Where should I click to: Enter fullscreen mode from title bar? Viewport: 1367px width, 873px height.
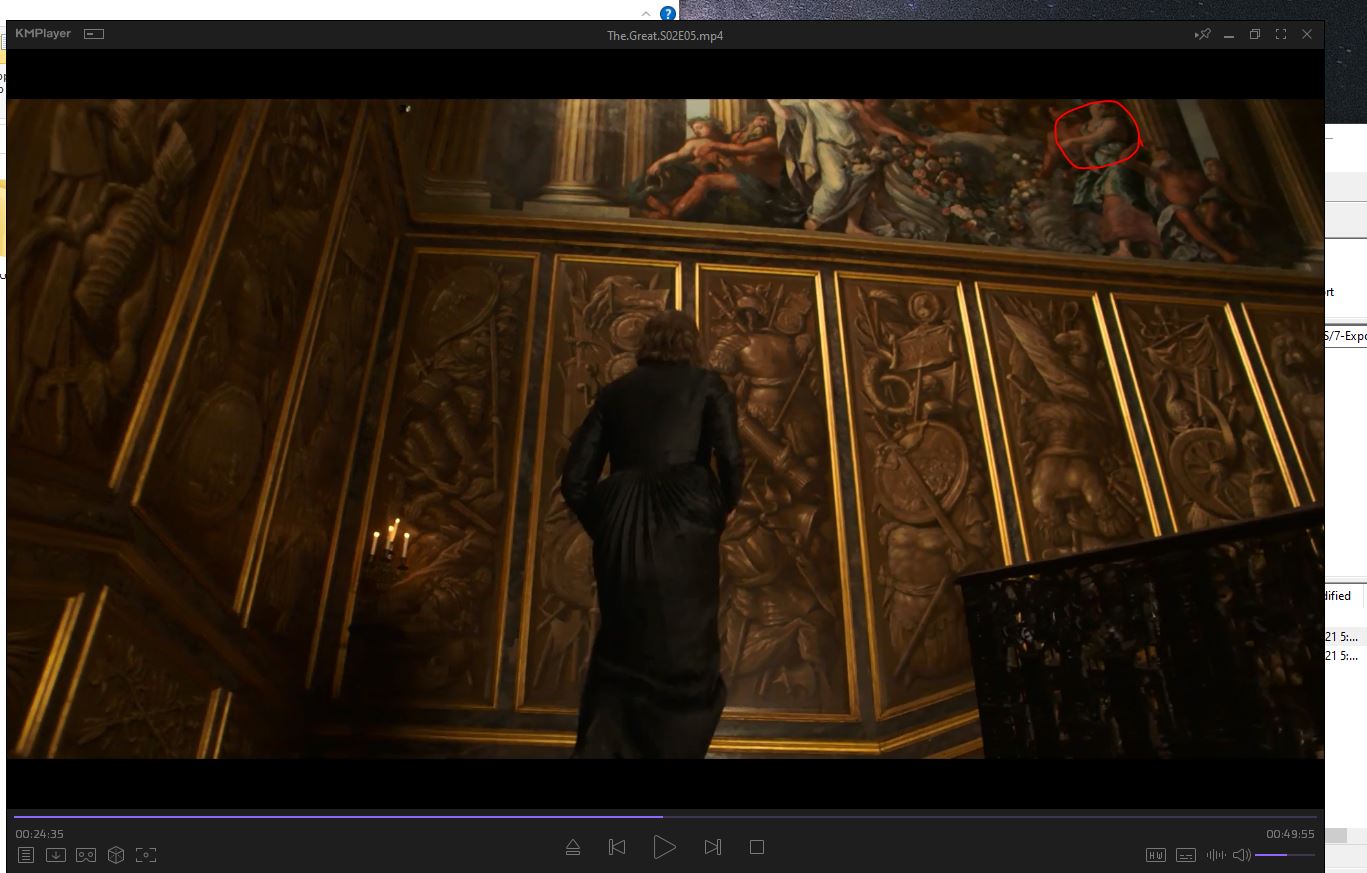[1281, 34]
